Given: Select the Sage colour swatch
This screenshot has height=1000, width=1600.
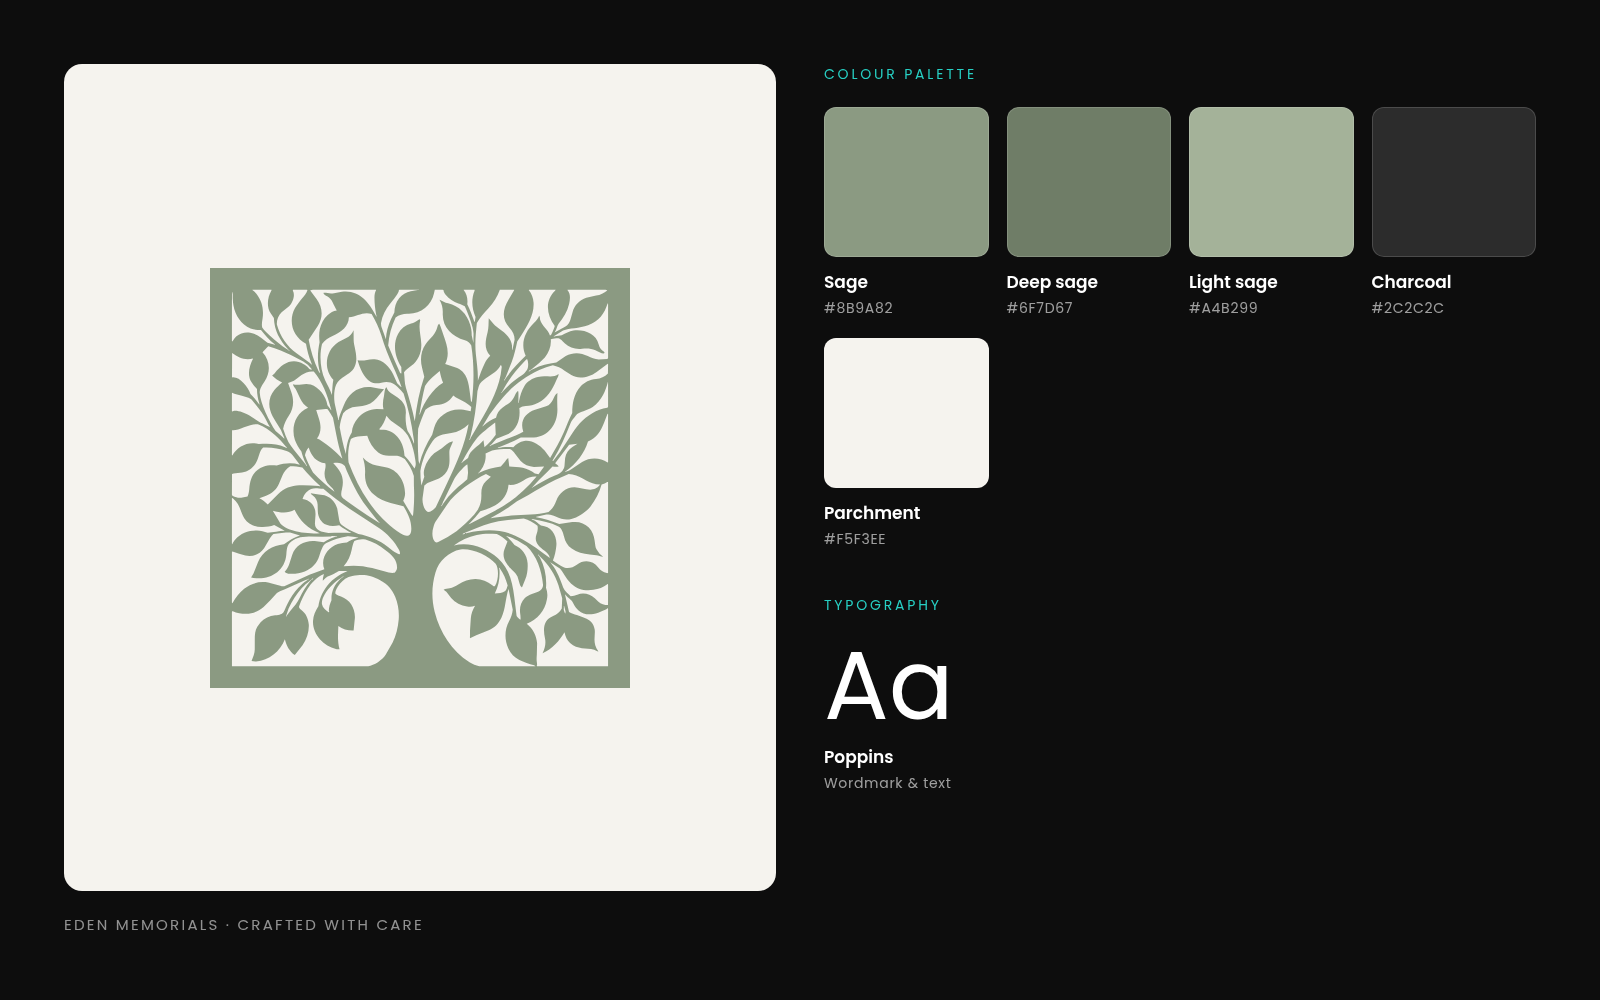Looking at the screenshot, I should coord(906,182).
